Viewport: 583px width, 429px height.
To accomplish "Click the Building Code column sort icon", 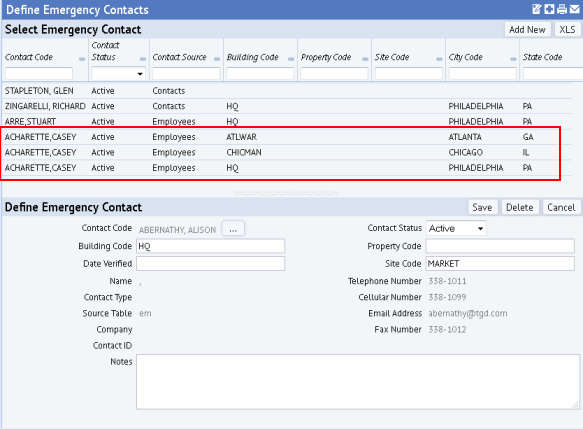I will tap(291, 59).
